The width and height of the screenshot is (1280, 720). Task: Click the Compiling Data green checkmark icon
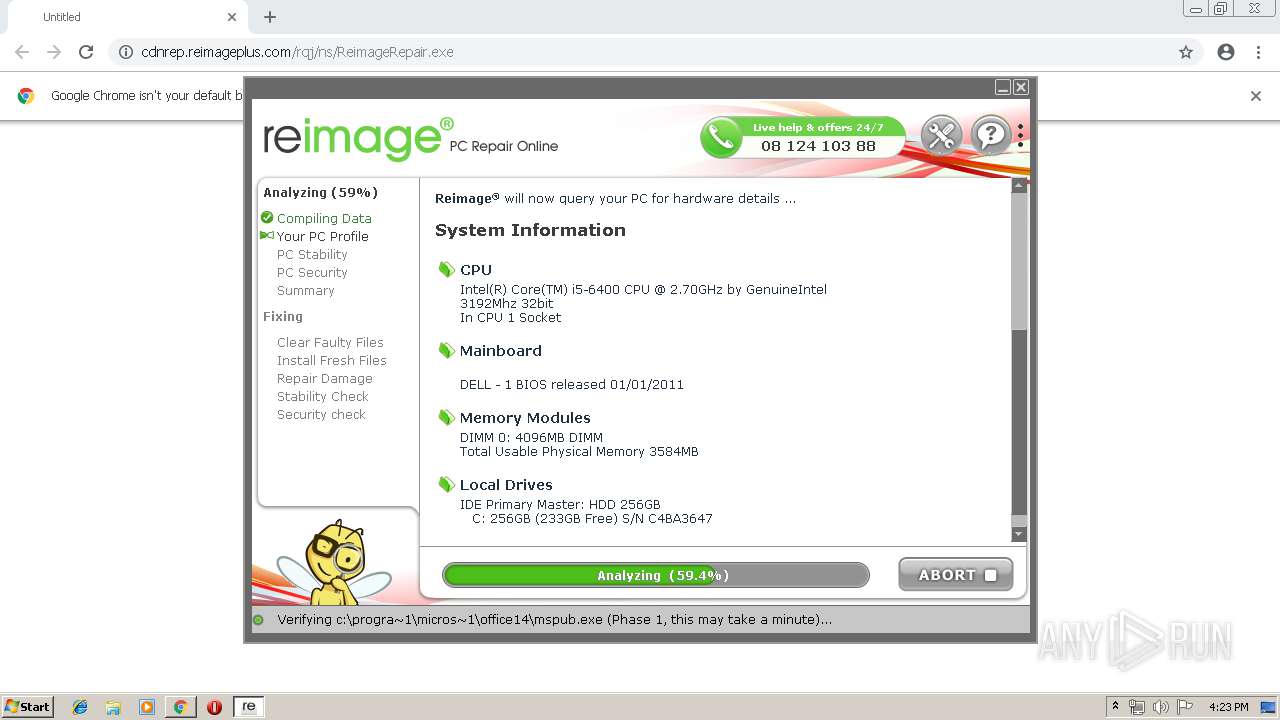[267, 218]
